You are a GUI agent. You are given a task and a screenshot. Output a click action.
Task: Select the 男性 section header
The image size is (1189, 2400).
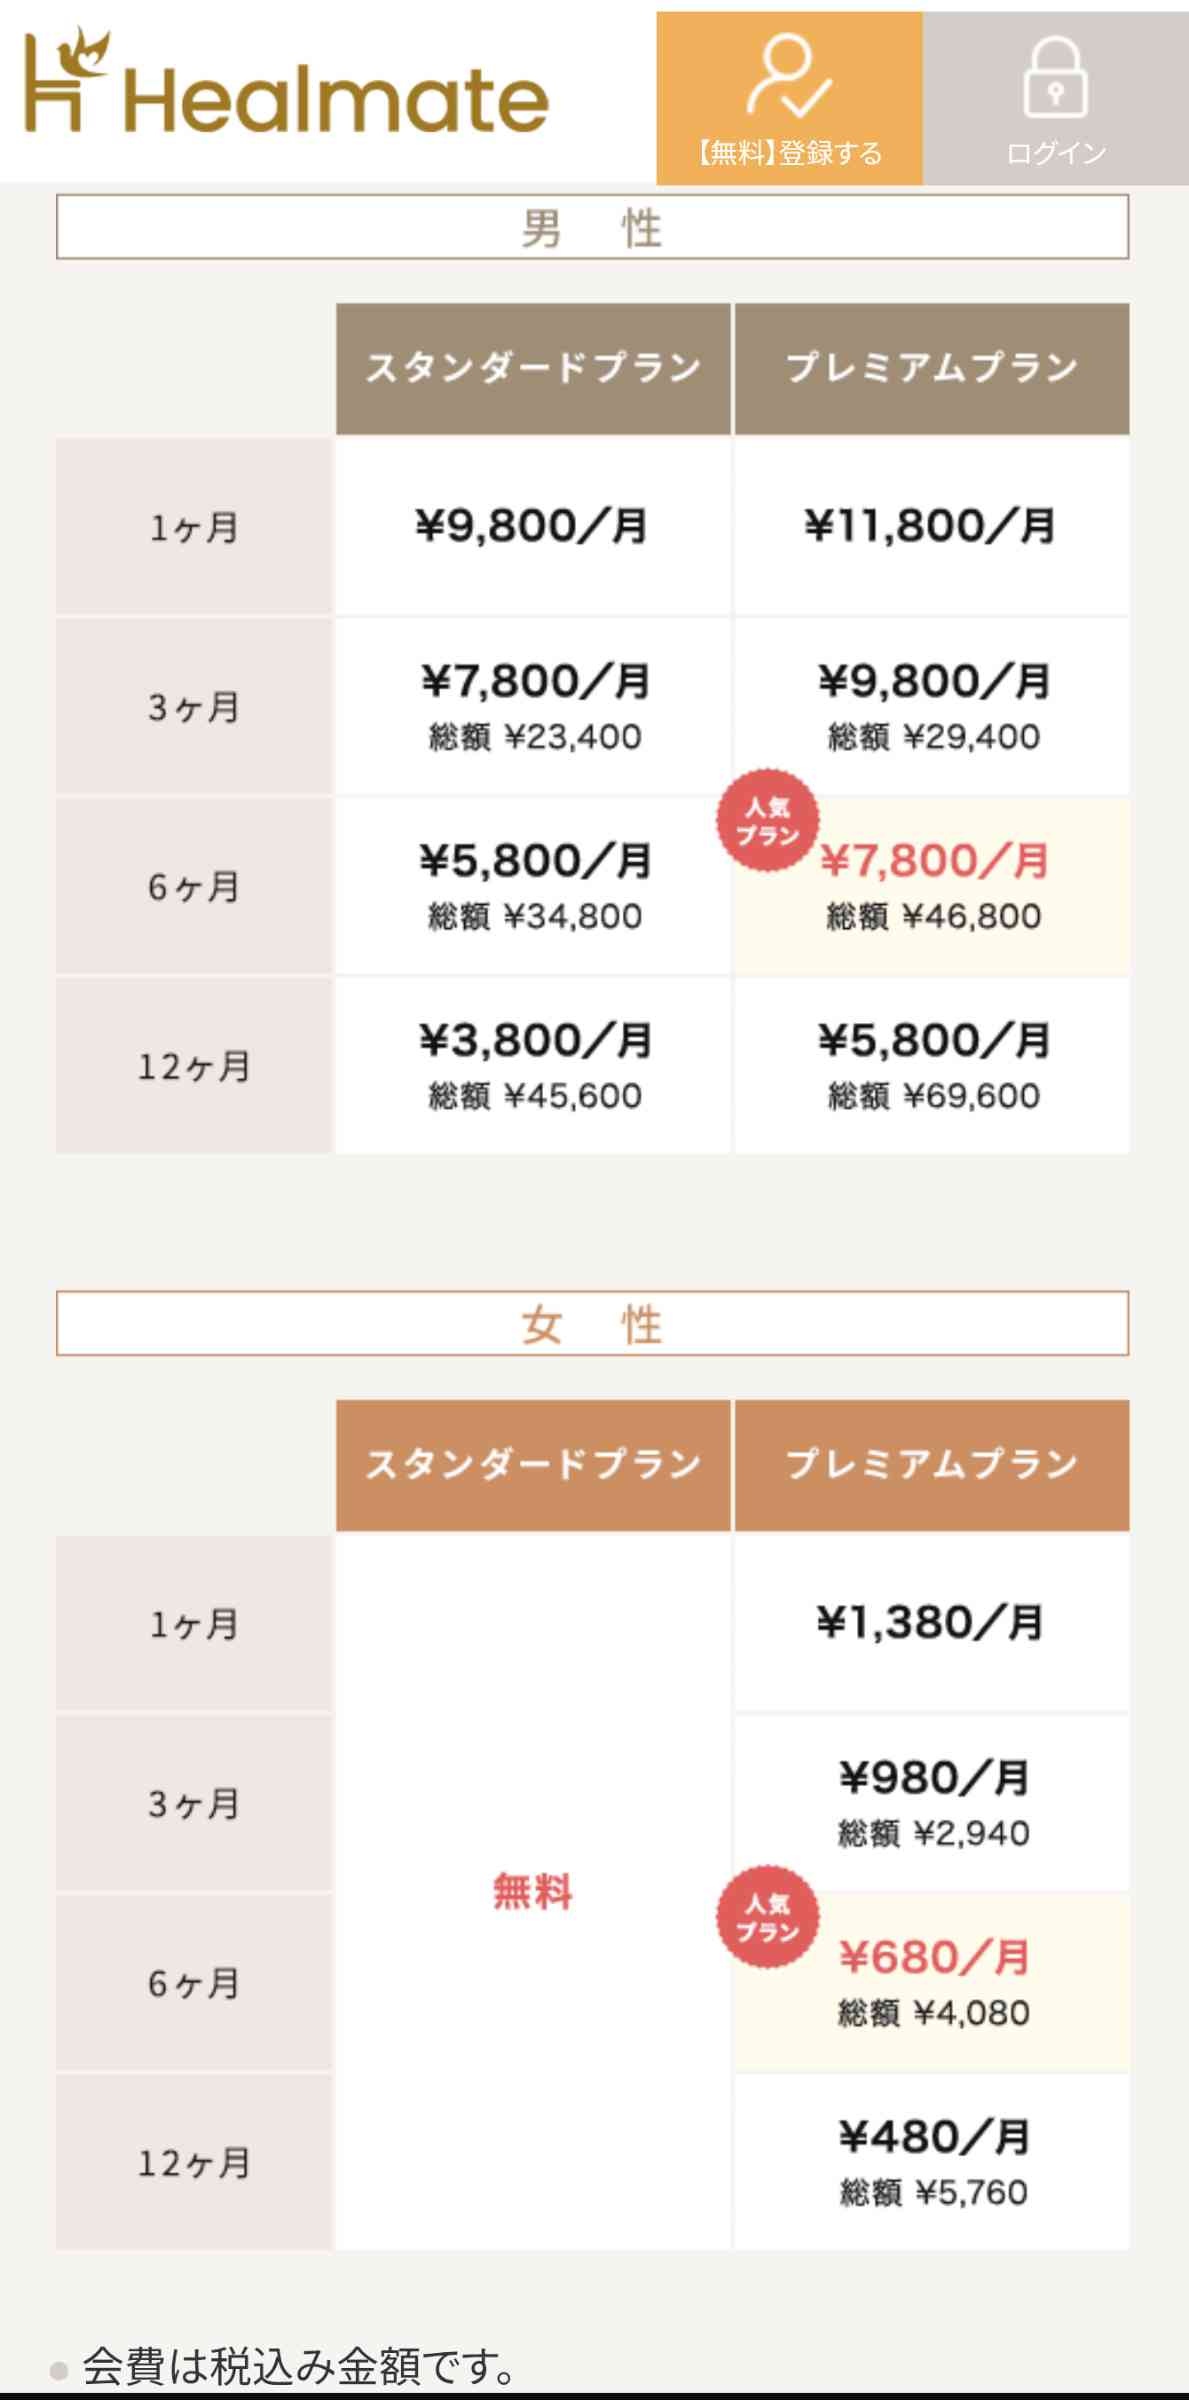[x=592, y=228]
